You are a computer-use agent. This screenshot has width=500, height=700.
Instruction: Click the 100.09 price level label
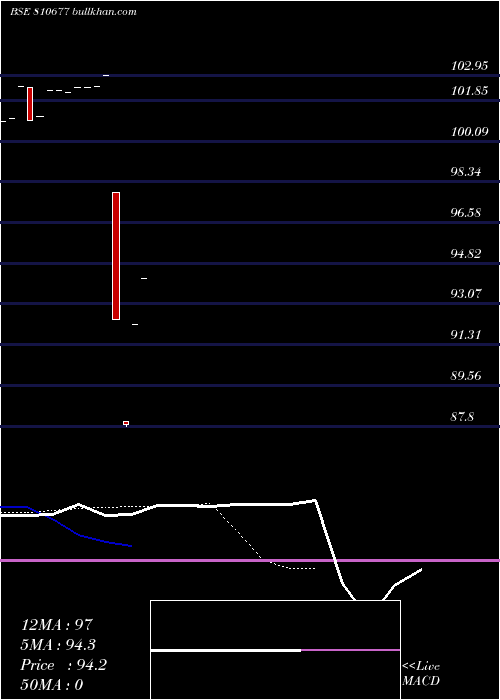tap(469, 132)
